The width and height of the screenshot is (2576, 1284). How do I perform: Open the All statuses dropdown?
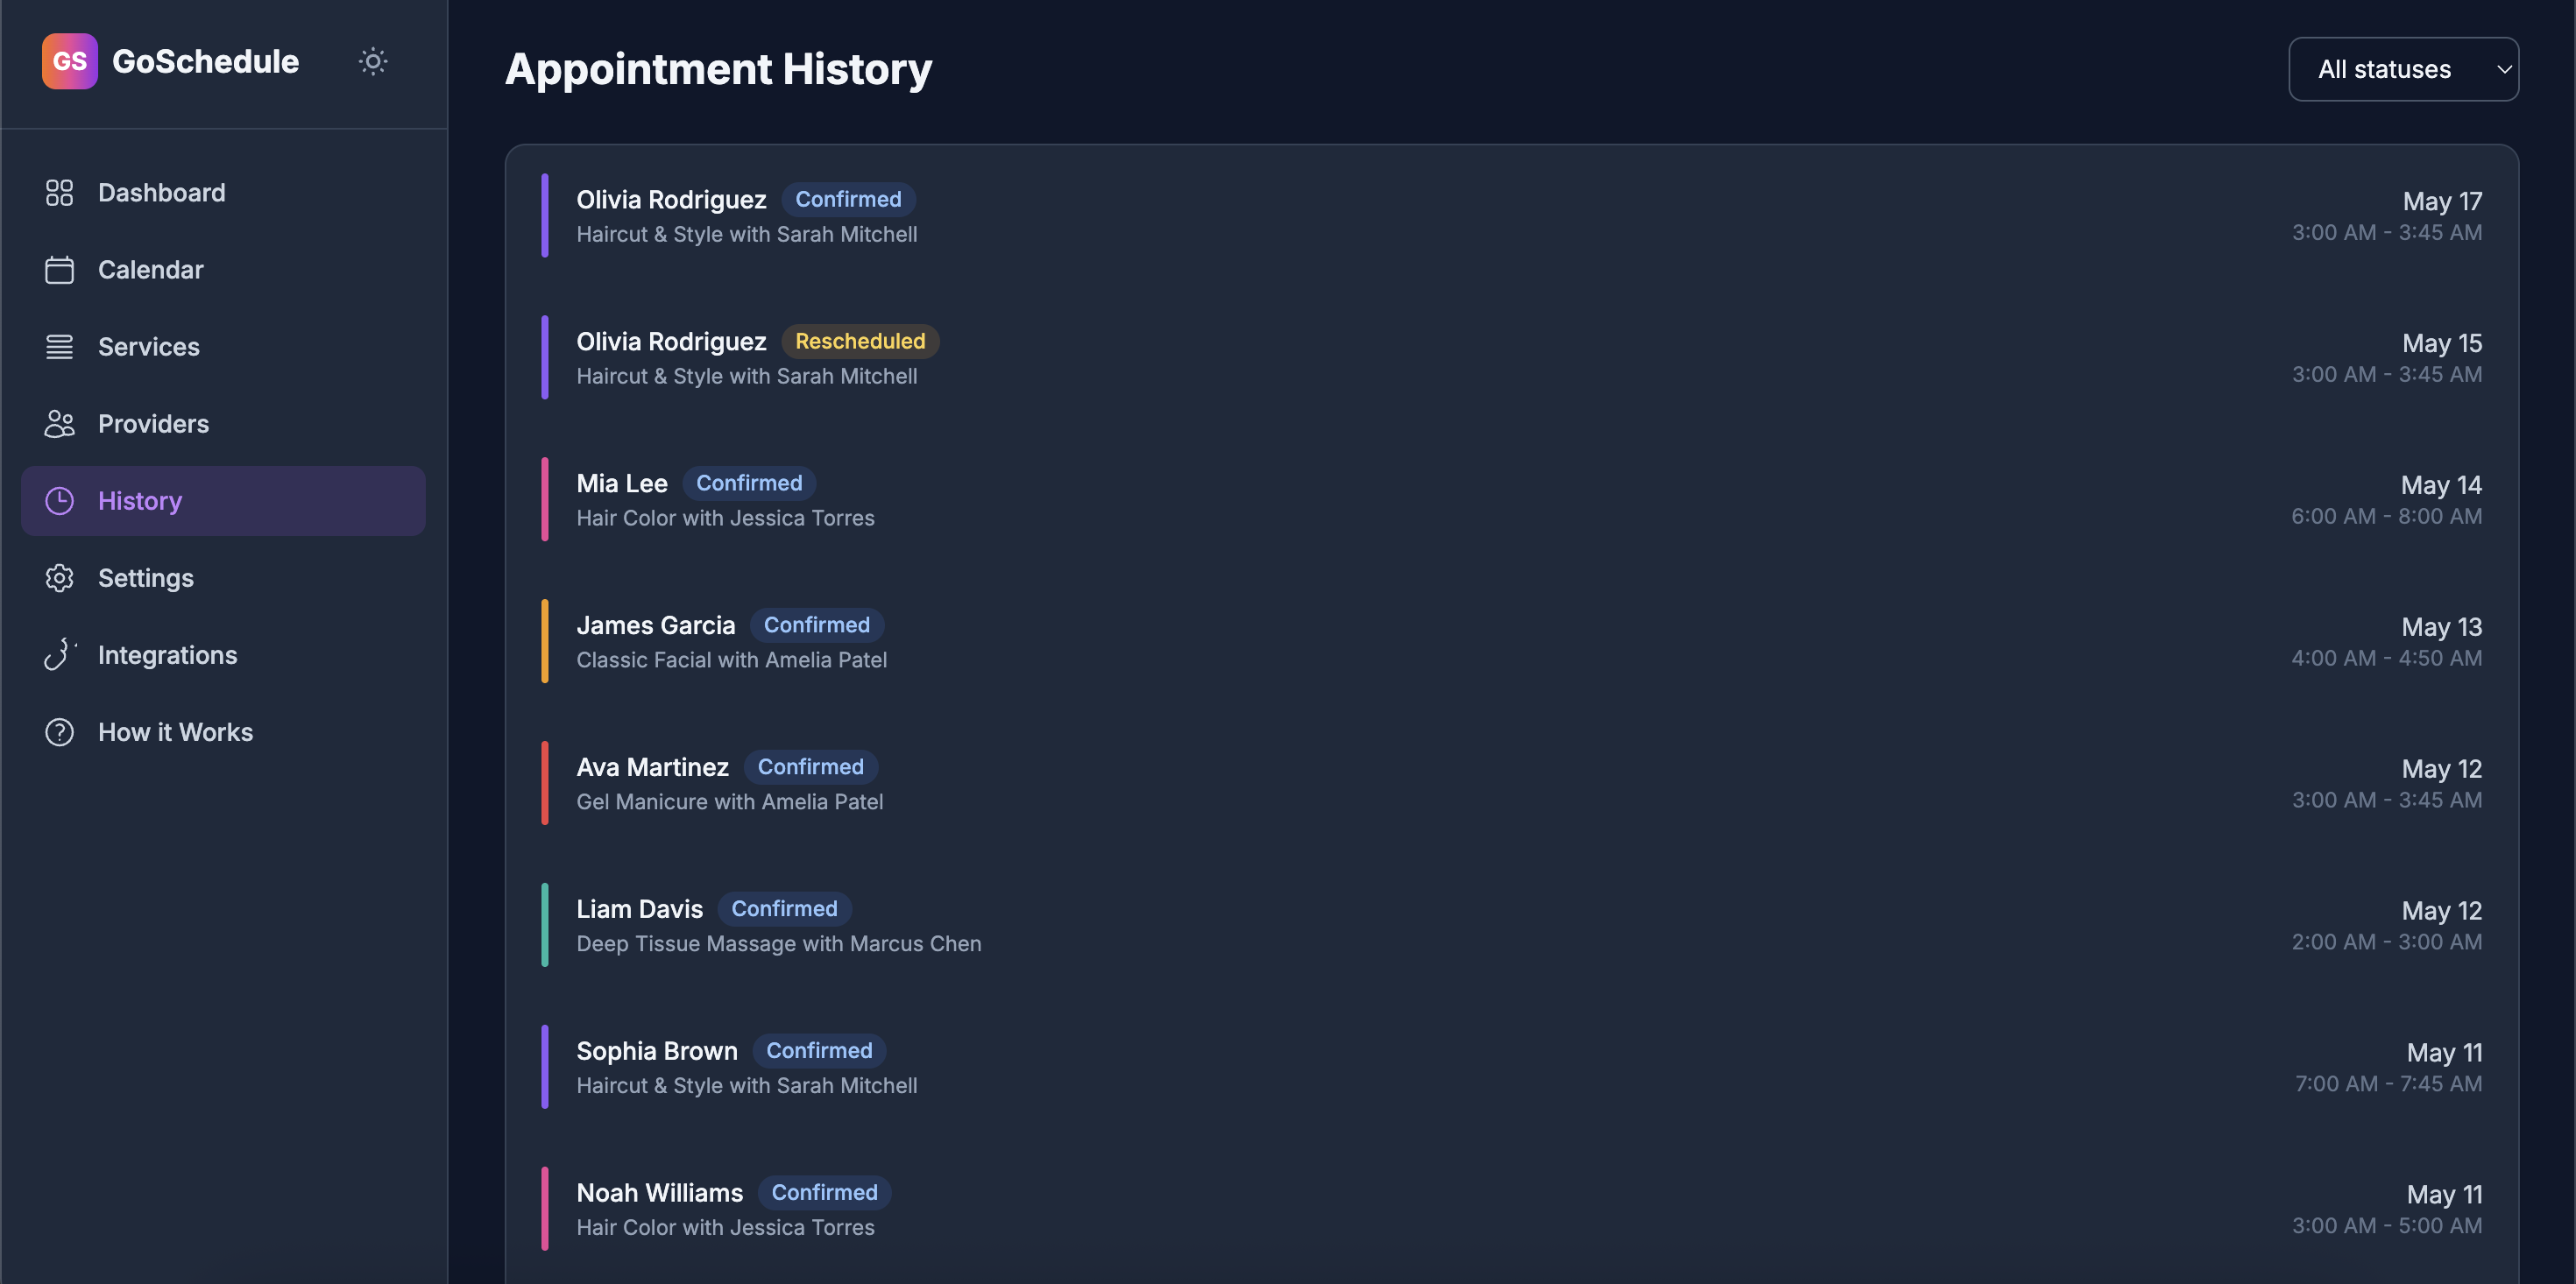click(x=2403, y=69)
